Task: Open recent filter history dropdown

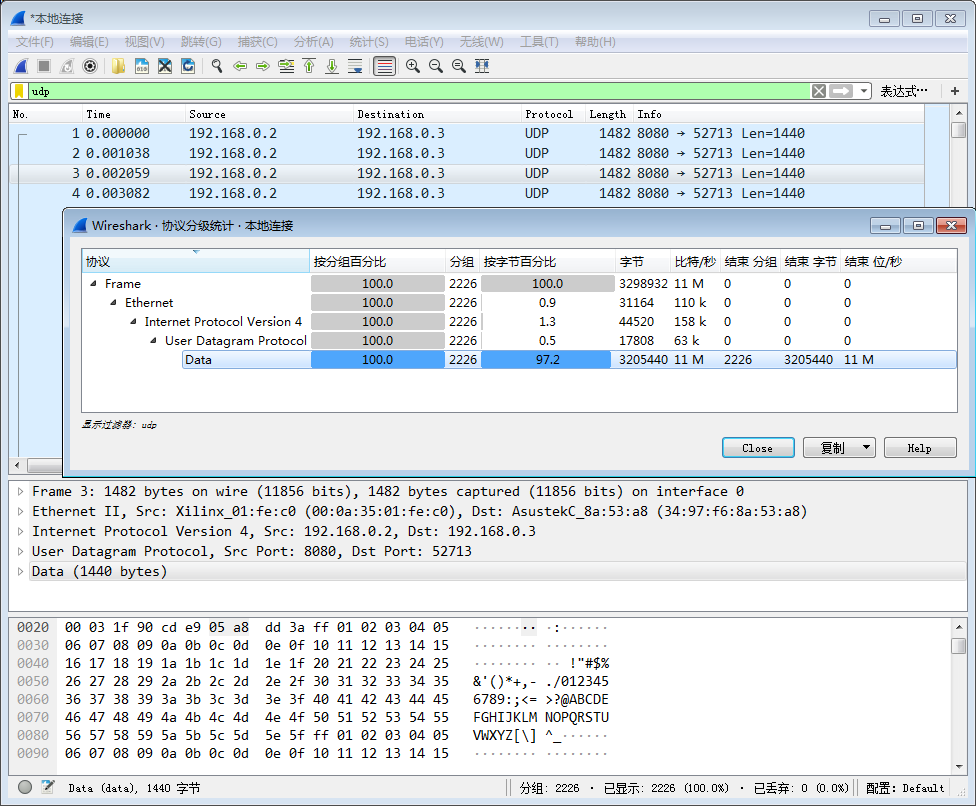Action: tap(864, 91)
